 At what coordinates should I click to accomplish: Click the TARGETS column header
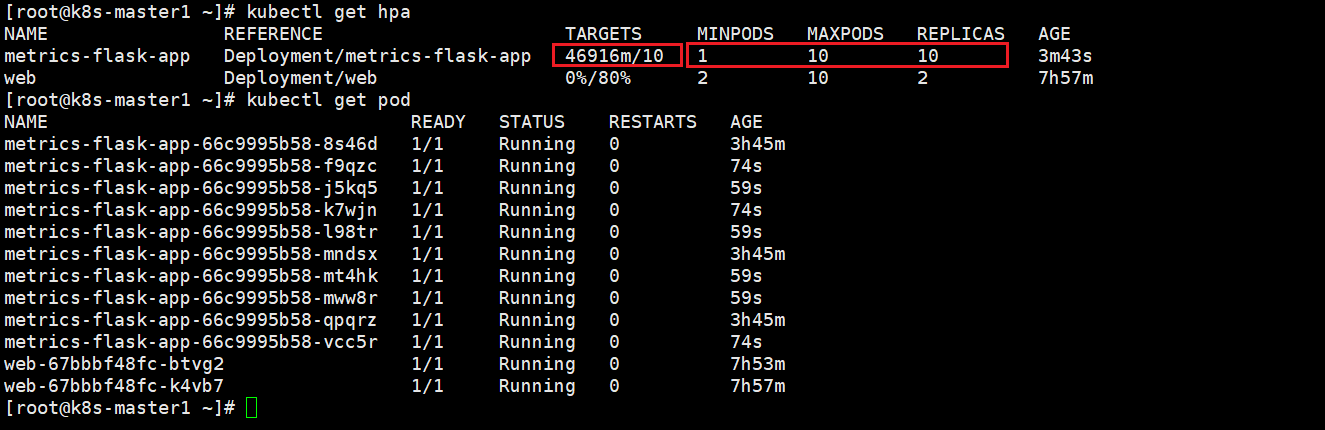pyautogui.click(x=603, y=34)
